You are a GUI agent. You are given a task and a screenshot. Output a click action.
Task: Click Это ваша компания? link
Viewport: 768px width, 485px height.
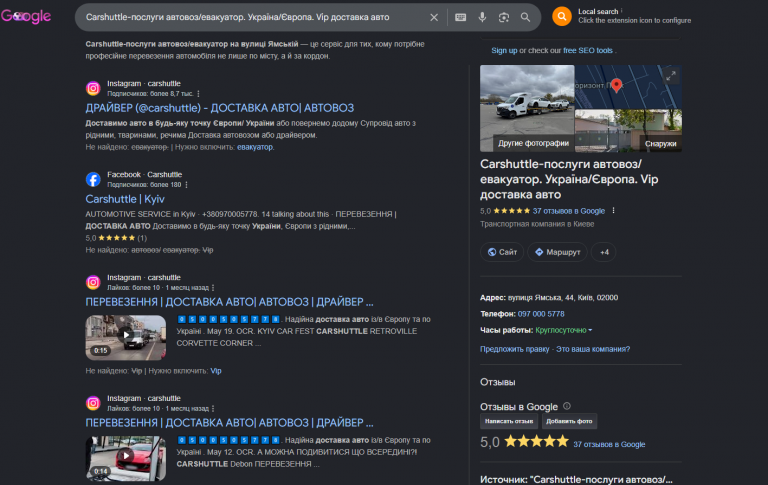coord(593,349)
